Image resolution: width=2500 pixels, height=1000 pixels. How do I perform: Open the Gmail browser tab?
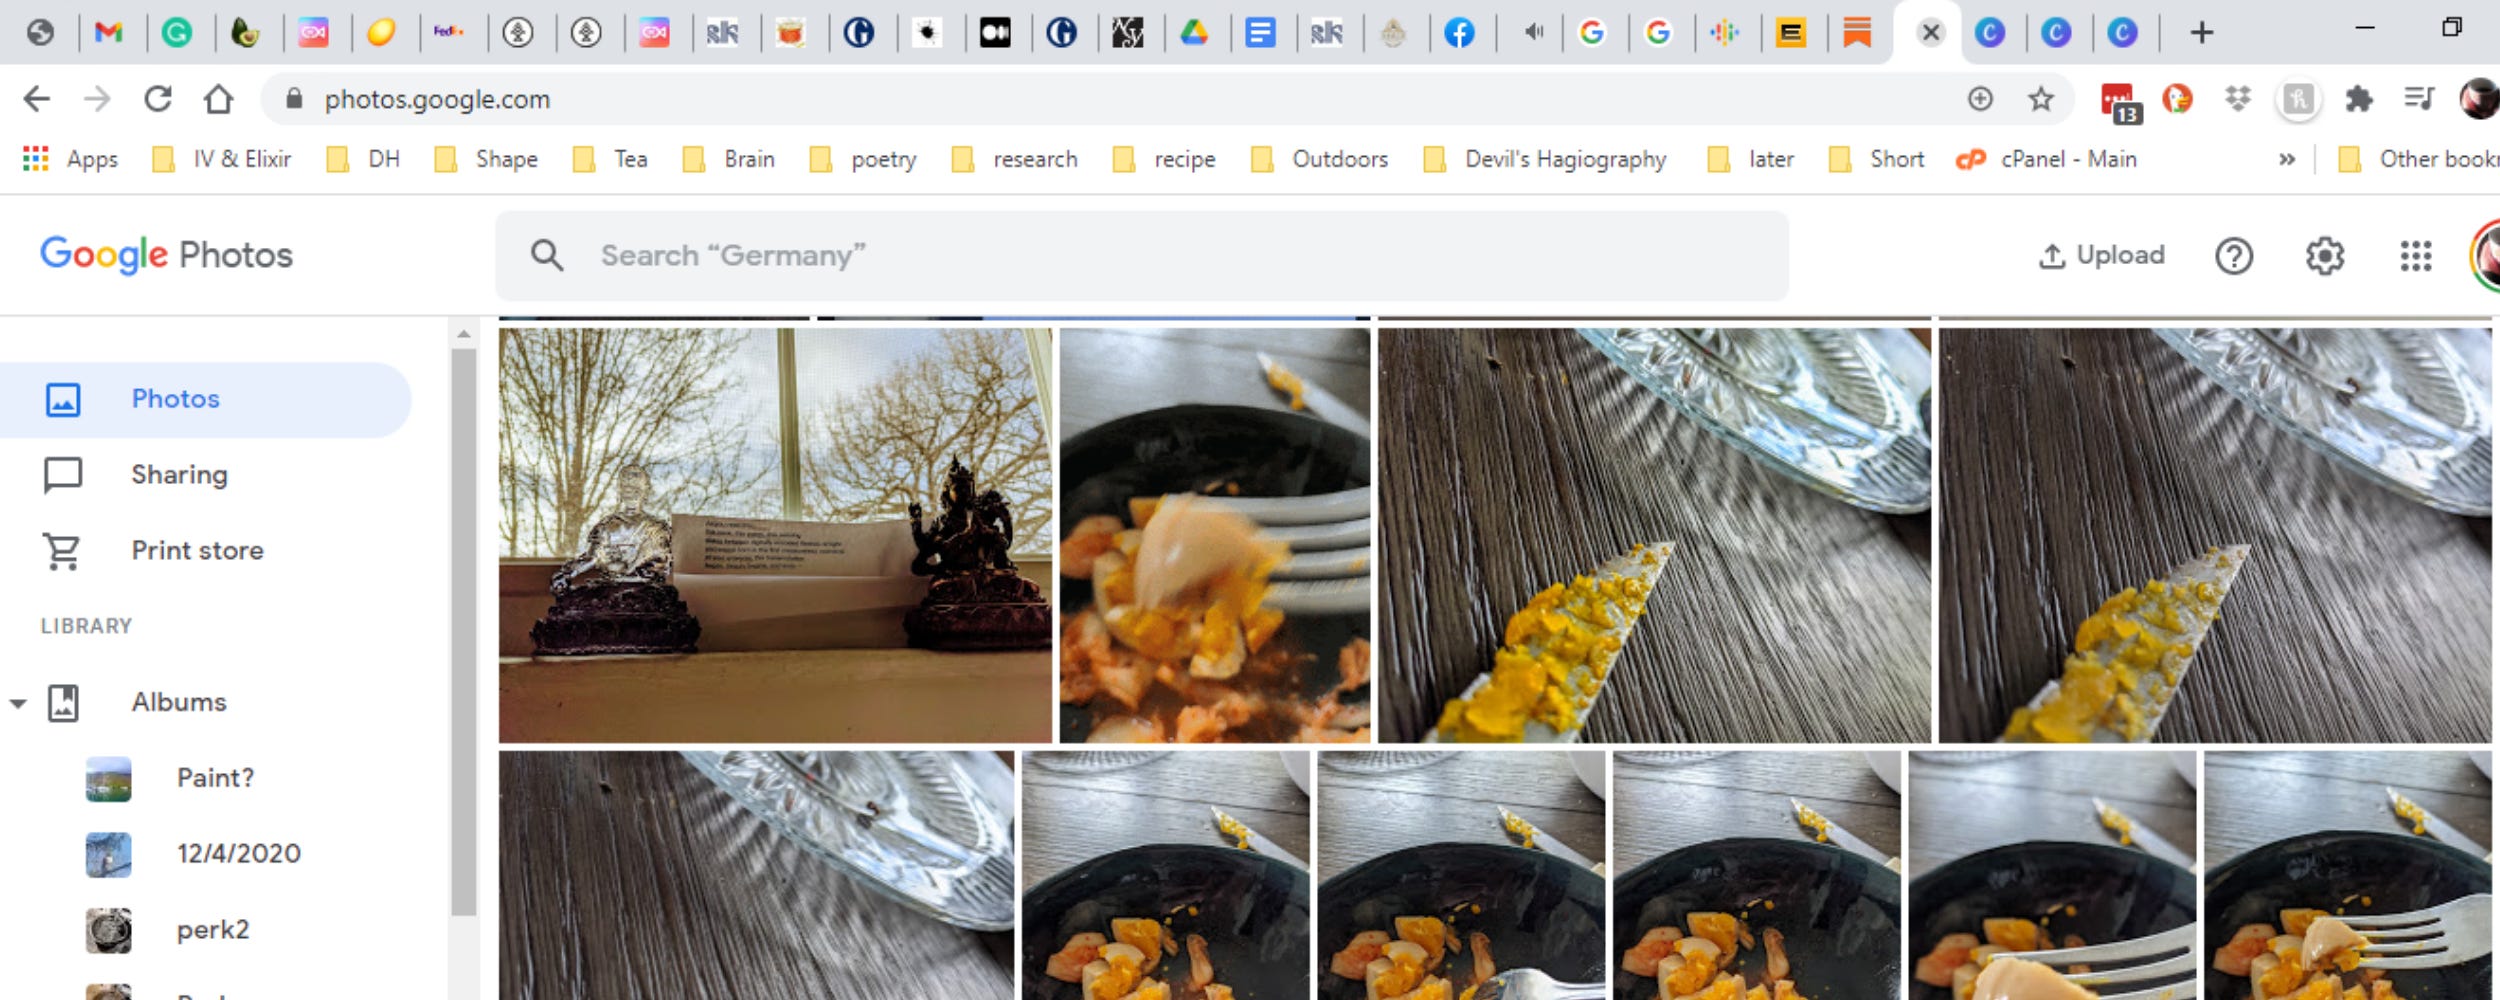(x=108, y=33)
